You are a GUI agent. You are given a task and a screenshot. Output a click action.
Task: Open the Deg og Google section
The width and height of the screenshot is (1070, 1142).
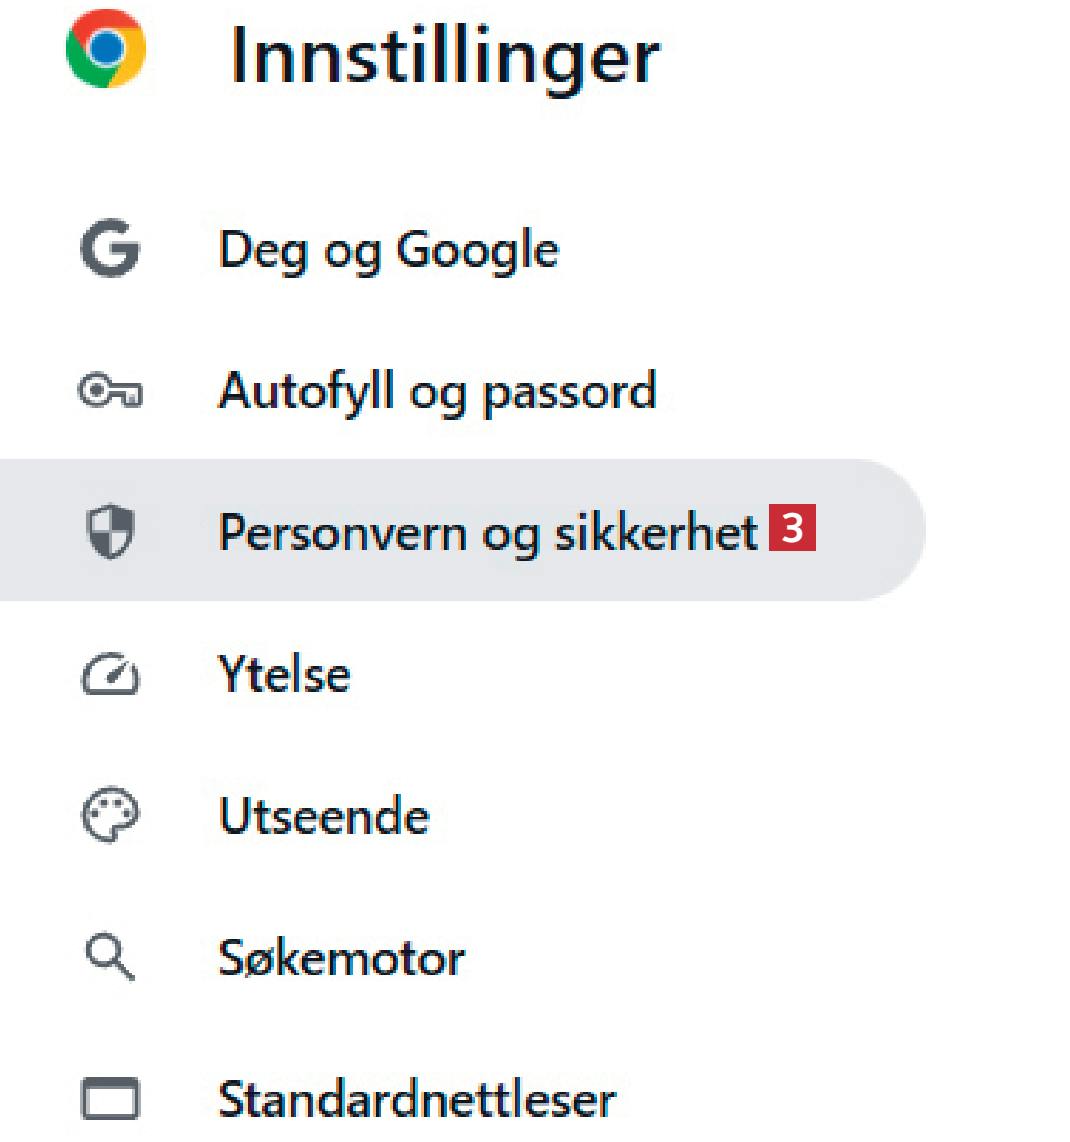click(388, 250)
